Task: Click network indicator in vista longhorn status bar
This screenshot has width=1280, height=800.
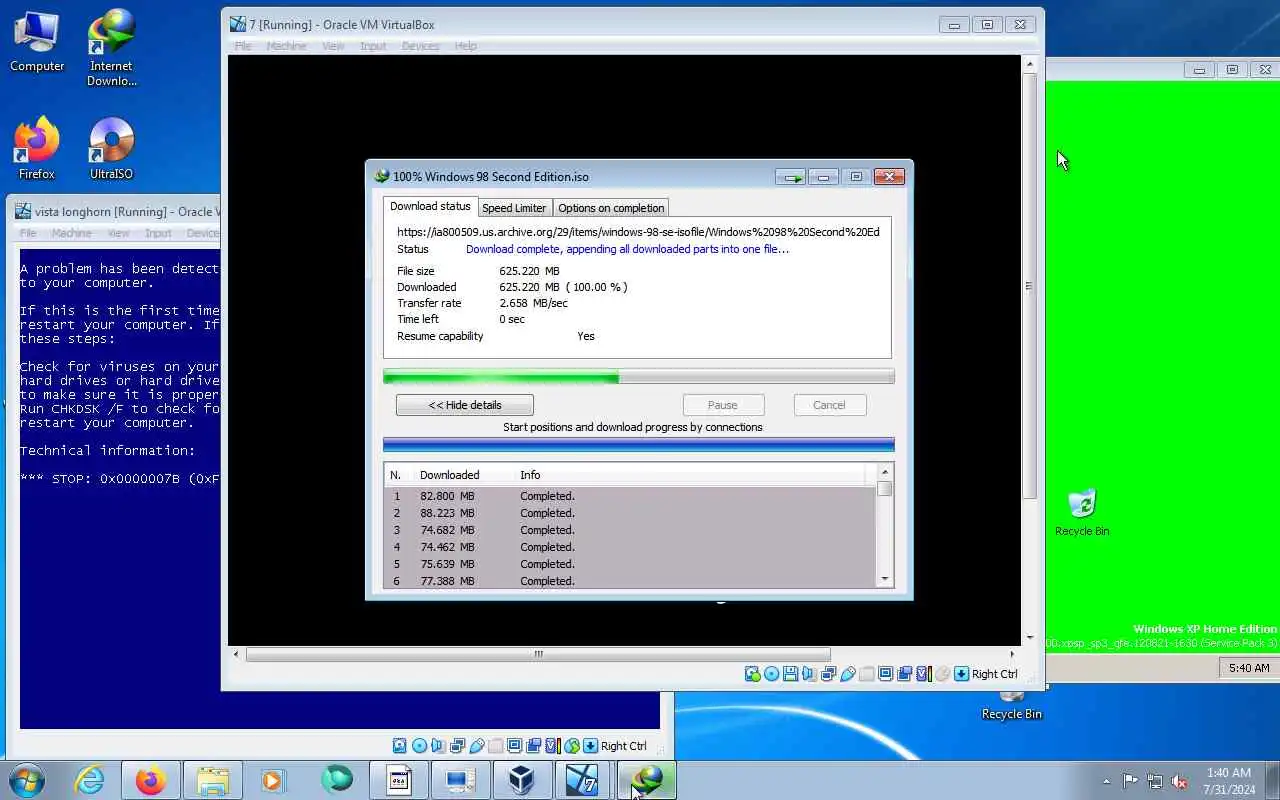Action: pos(457,746)
